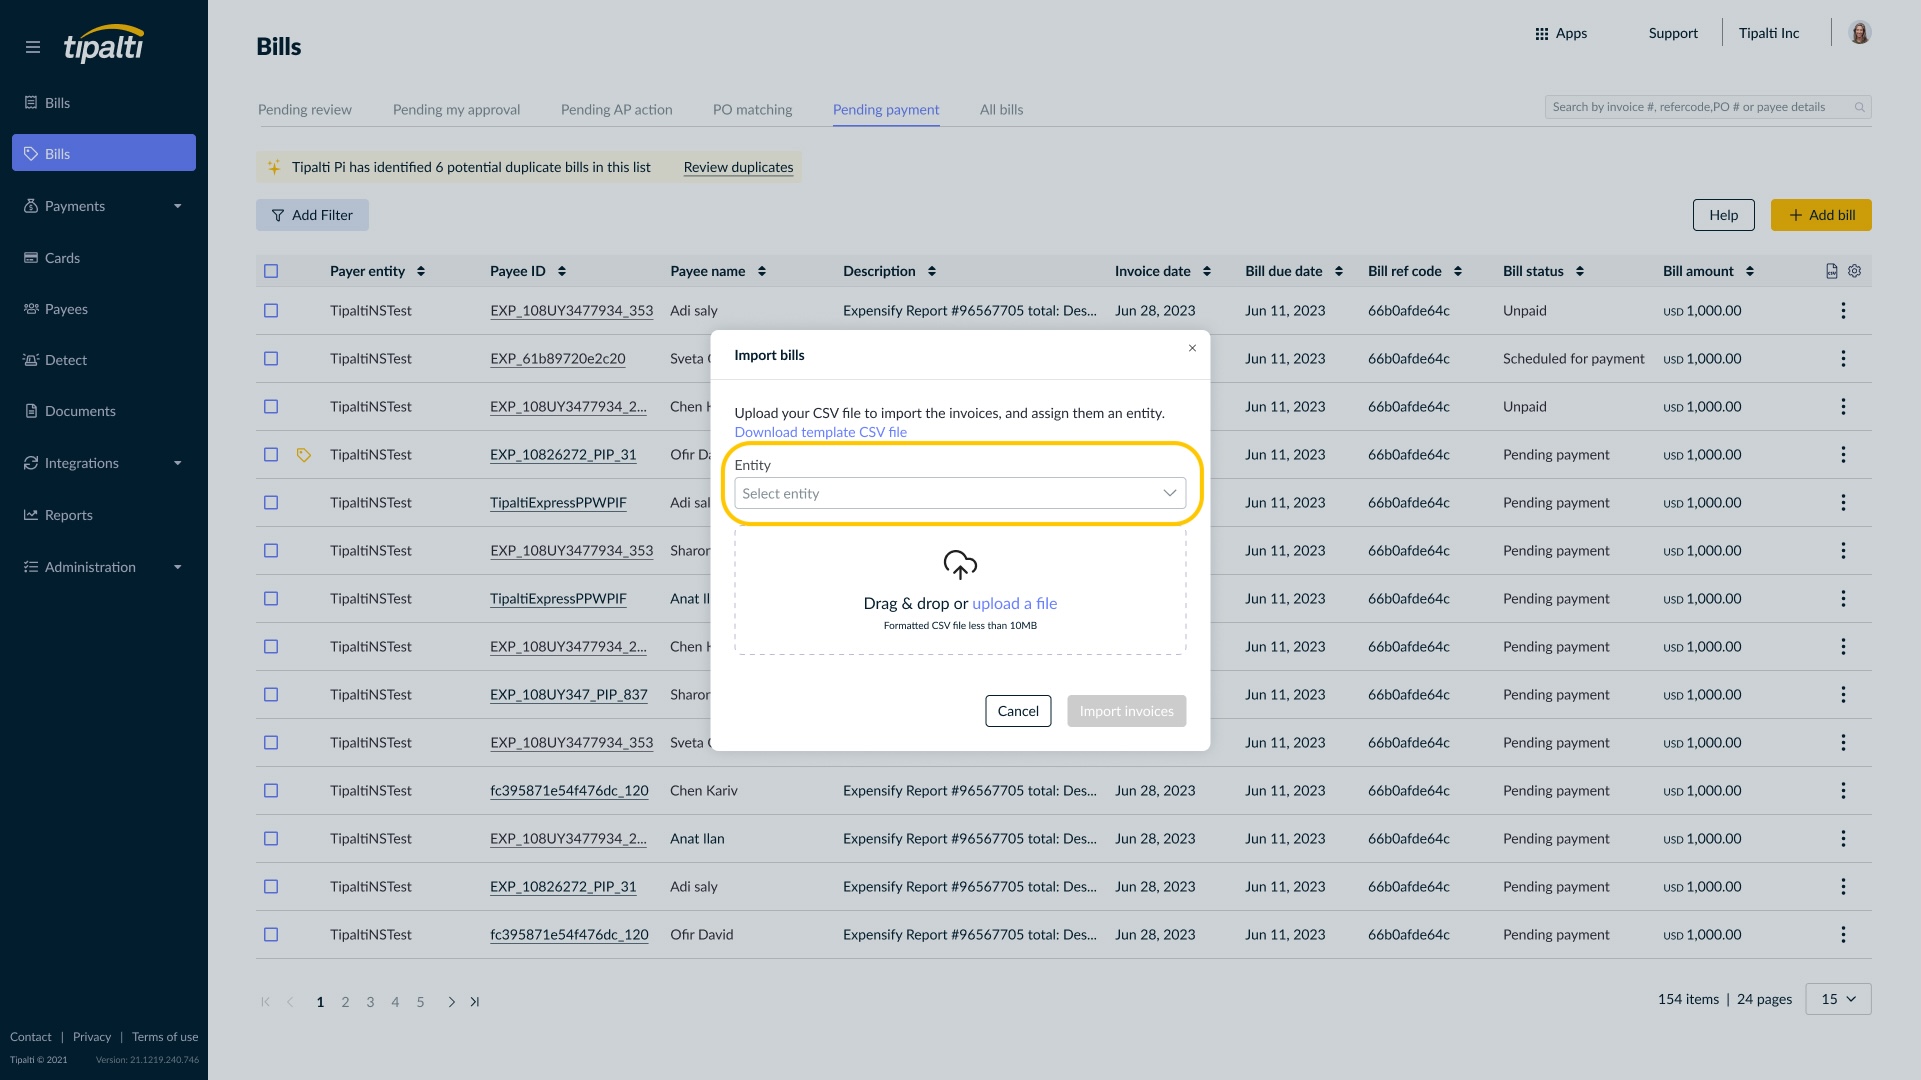Screen dimensions: 1921x1080
Task: Open the Select entity dropdown
Action: click(x=960, y=493)
